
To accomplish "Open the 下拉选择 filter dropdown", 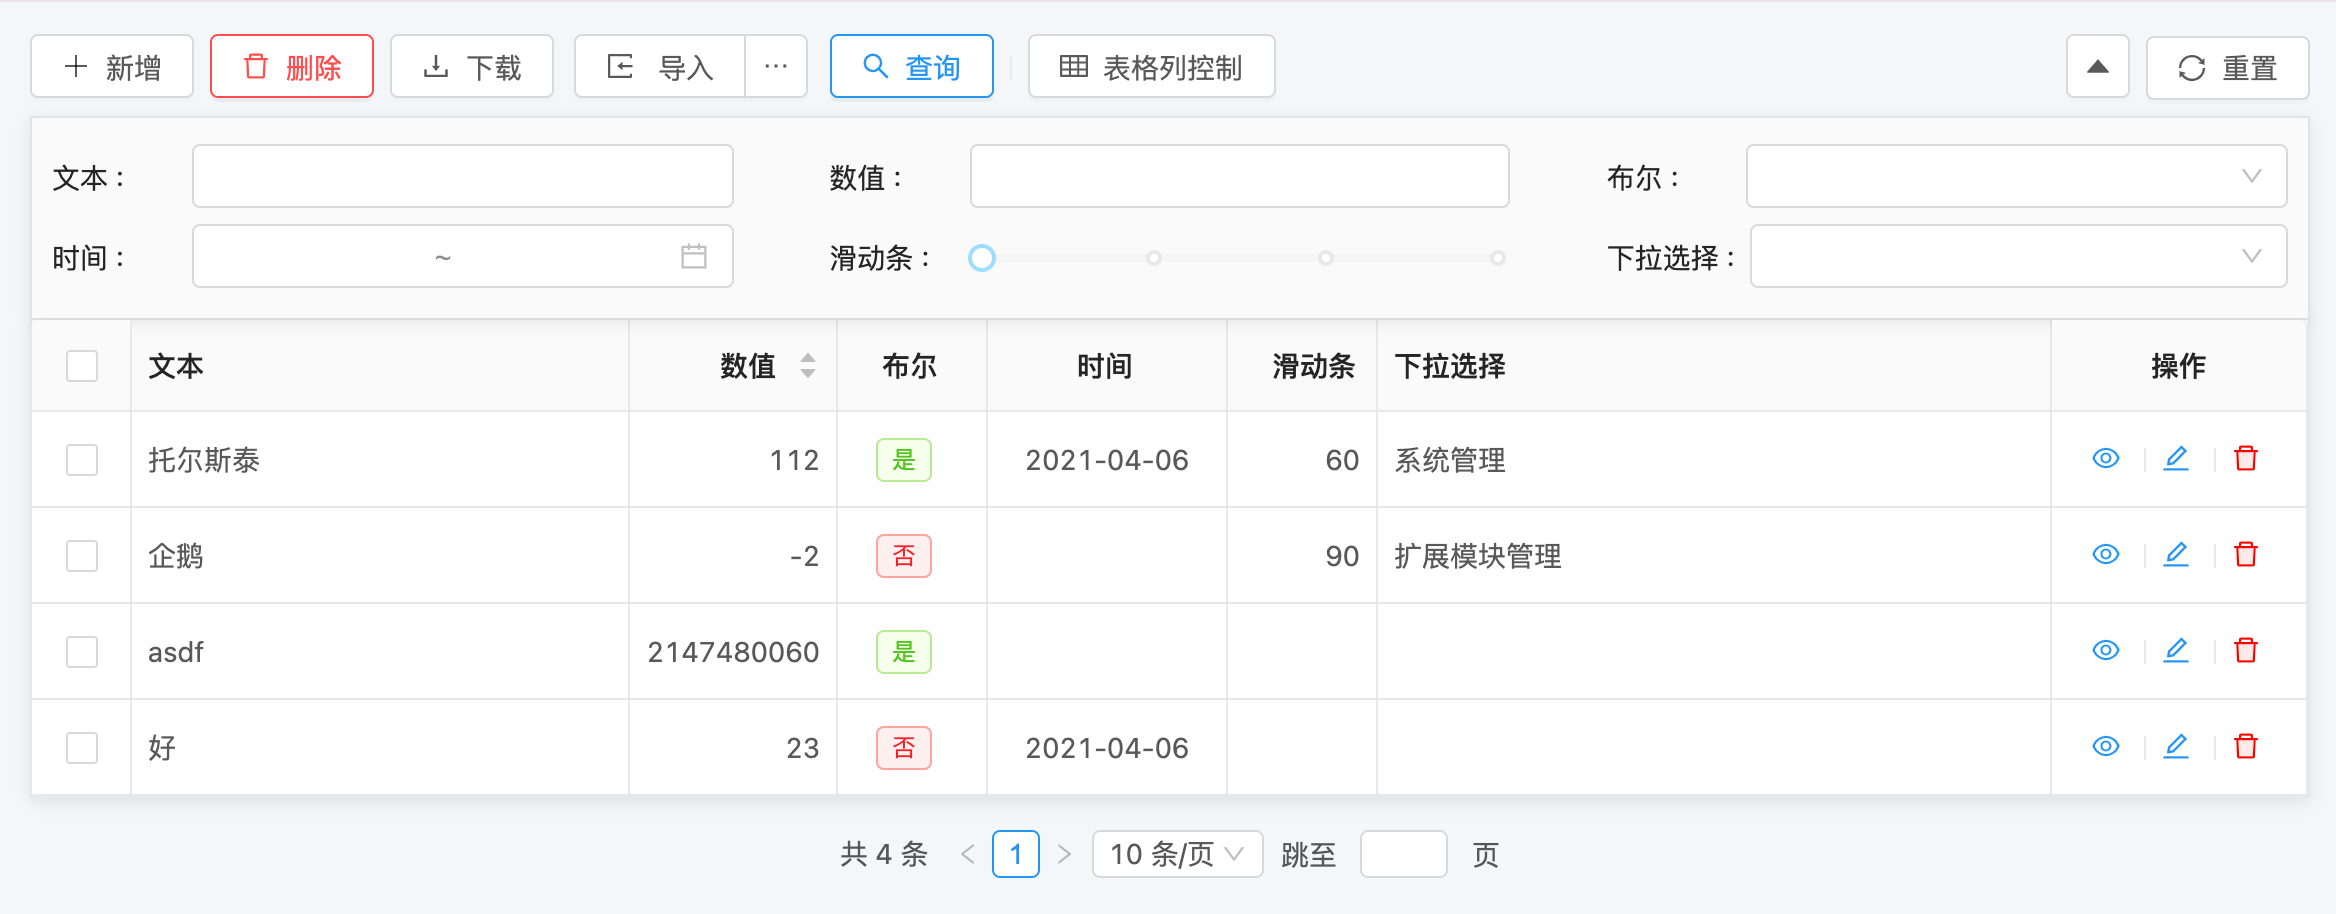I will [x=2017, y=256].
